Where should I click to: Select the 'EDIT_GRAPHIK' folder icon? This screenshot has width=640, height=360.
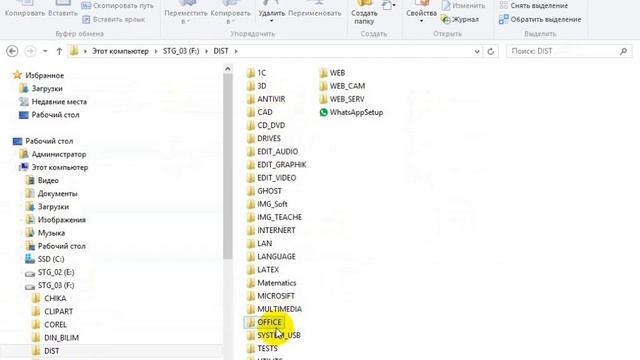tap(251, 164)
